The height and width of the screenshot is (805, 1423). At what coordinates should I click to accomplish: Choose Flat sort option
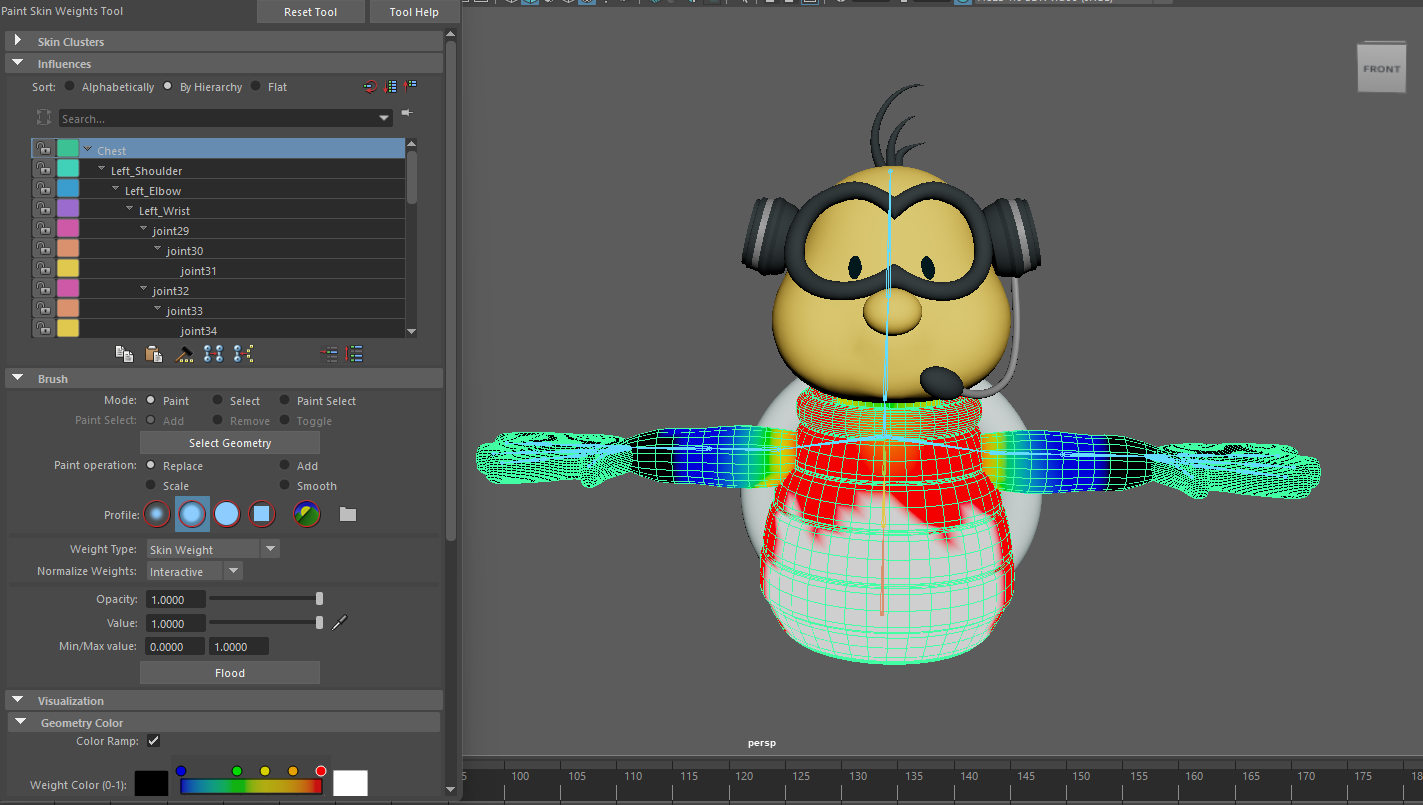coord(256,86)
